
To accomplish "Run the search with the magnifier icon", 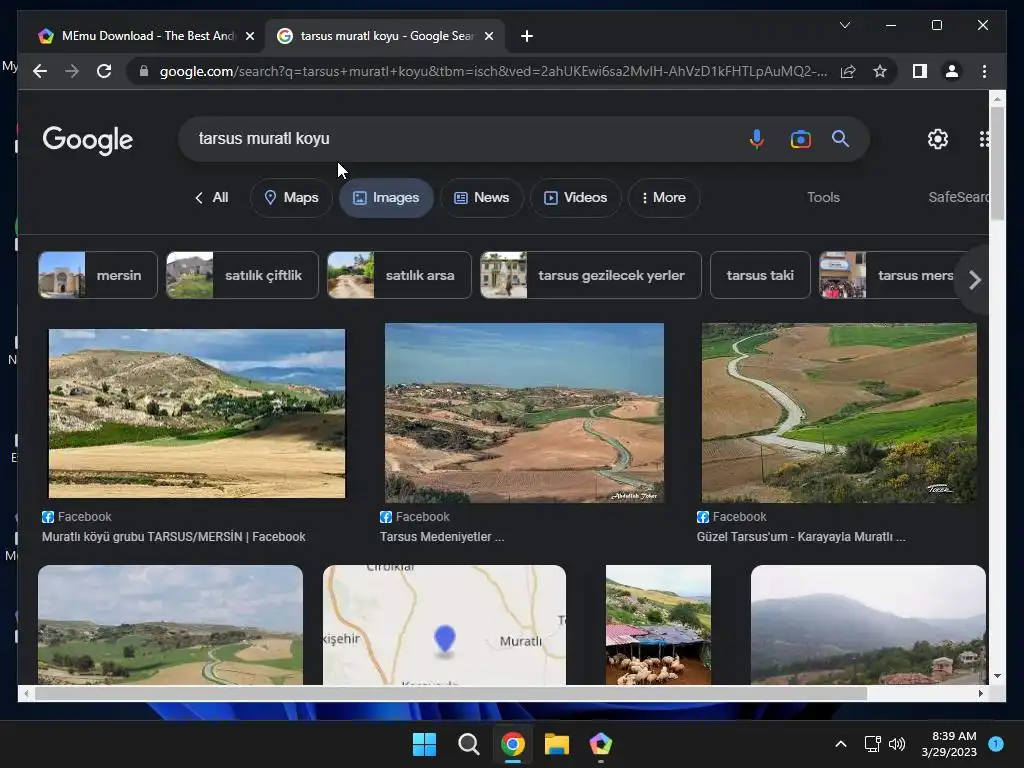I will click(x=840, y=138).
